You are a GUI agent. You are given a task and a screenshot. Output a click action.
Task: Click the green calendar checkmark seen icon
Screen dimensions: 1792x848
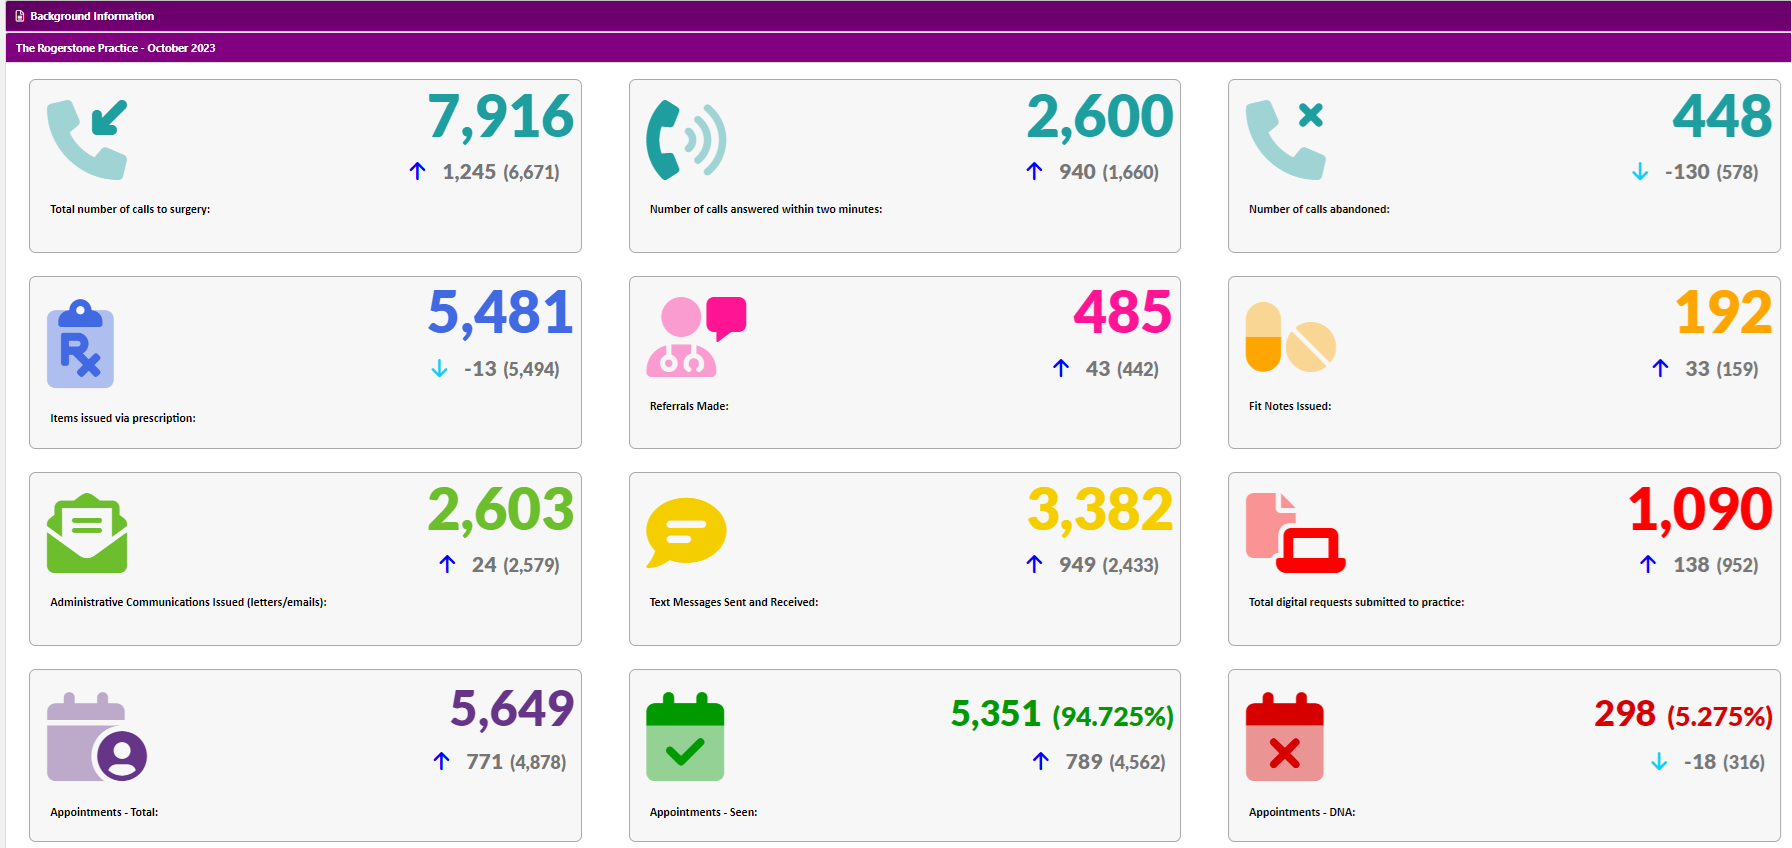(685, 736)
